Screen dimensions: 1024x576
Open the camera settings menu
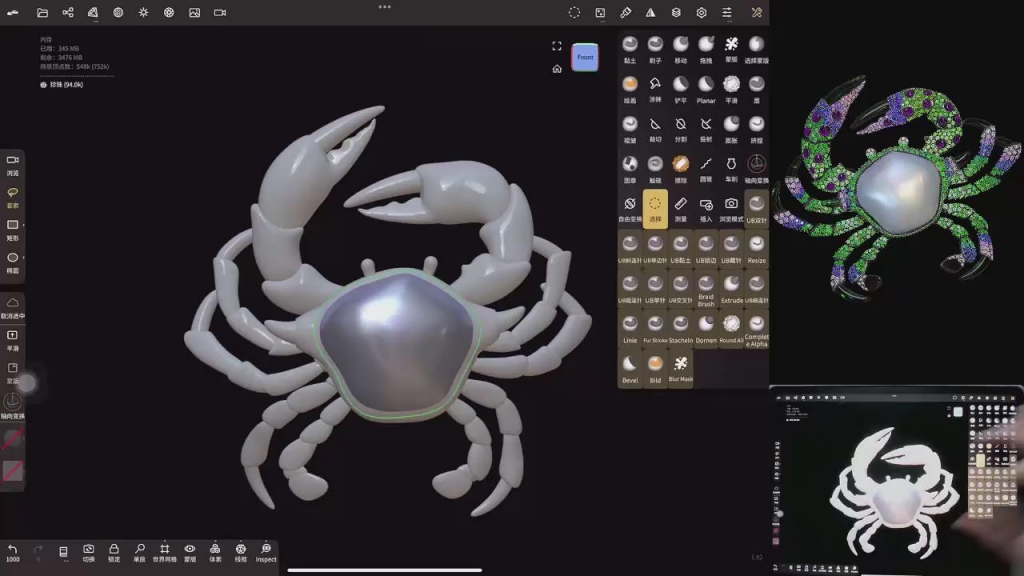pos(220,12)
